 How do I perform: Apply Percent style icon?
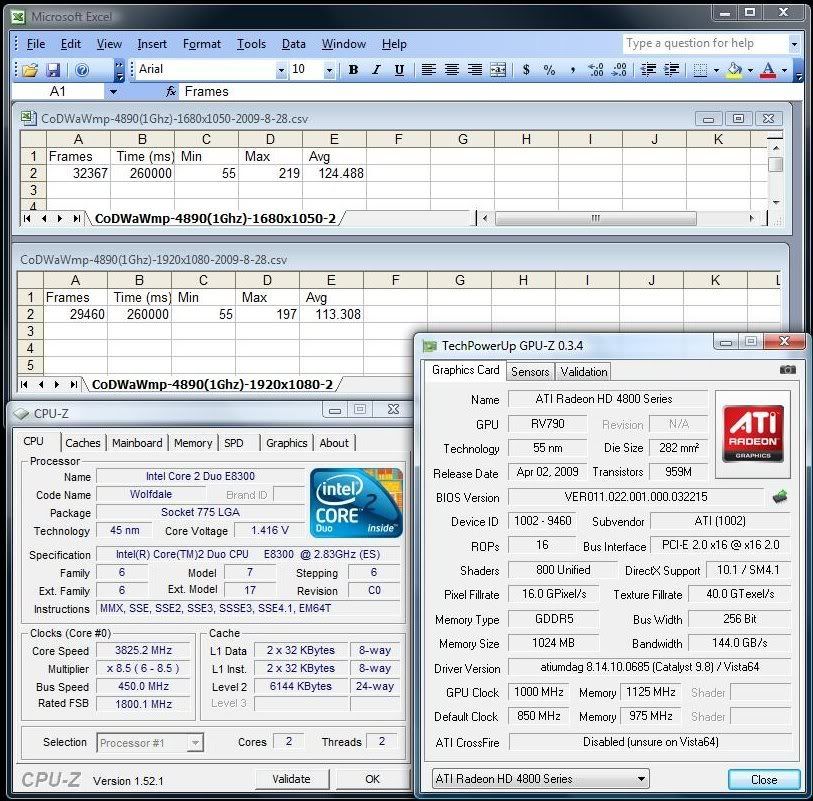(549, 69)
